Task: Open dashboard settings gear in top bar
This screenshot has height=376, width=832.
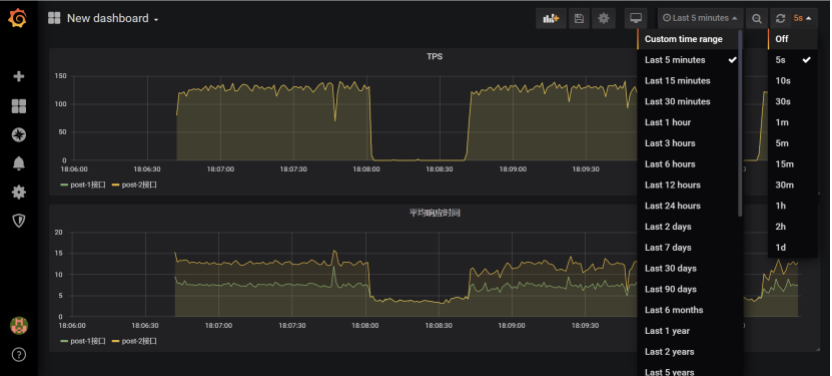Action: click(603, 19)
